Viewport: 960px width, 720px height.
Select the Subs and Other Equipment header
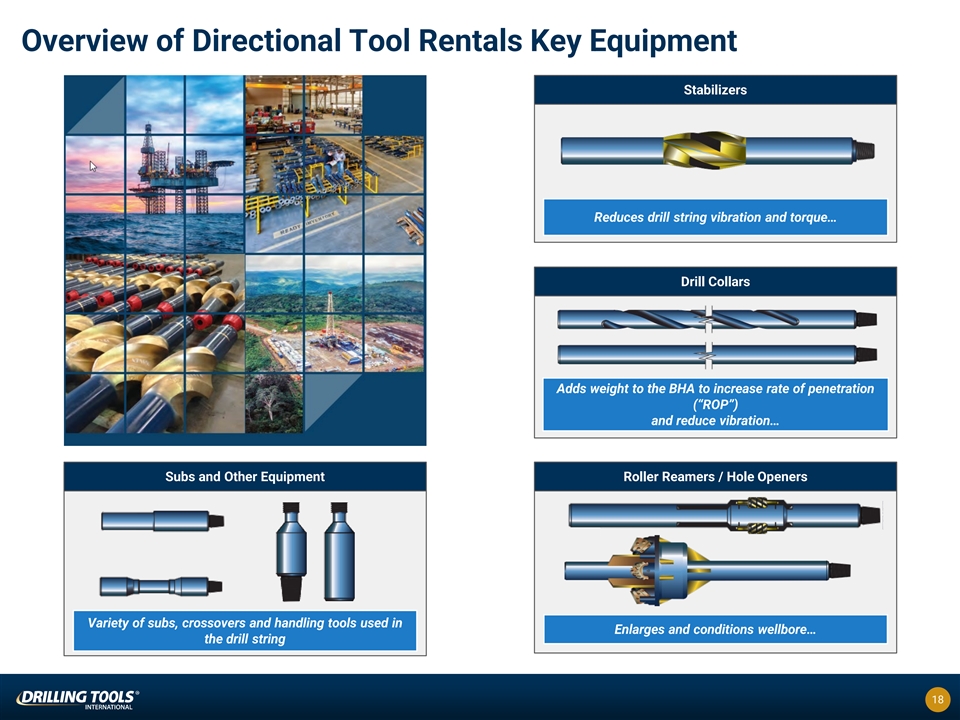(245, 477)
